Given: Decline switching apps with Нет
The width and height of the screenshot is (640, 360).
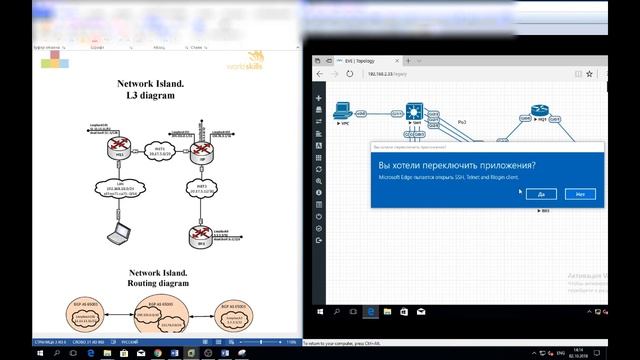Looking at the screenshot, I should pyautogui.click(x=580, y=194).
